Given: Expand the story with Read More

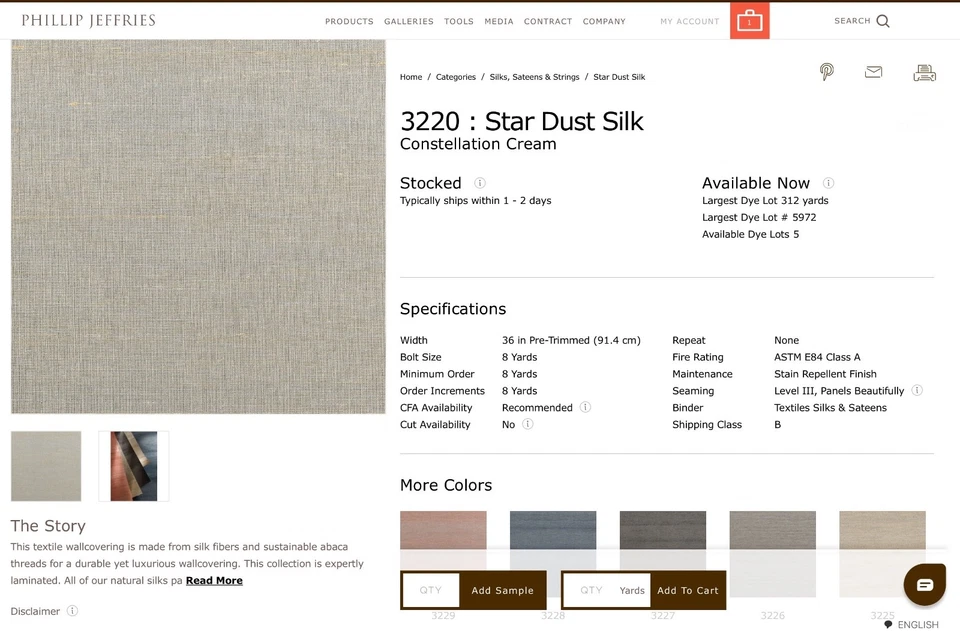Looking at the screenshot, I should click(214, 580).
